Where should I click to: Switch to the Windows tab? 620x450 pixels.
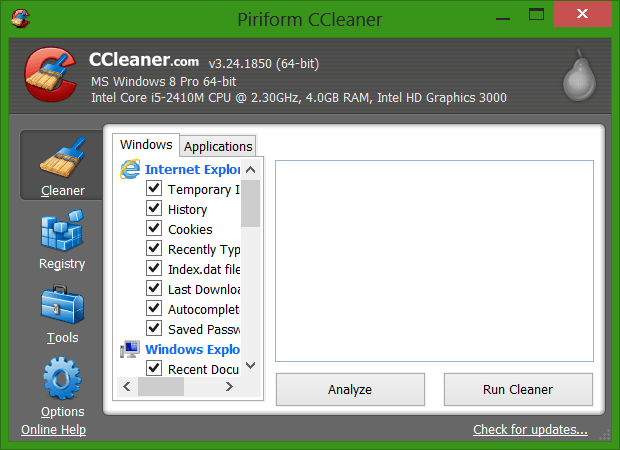(x=146, y=145)
